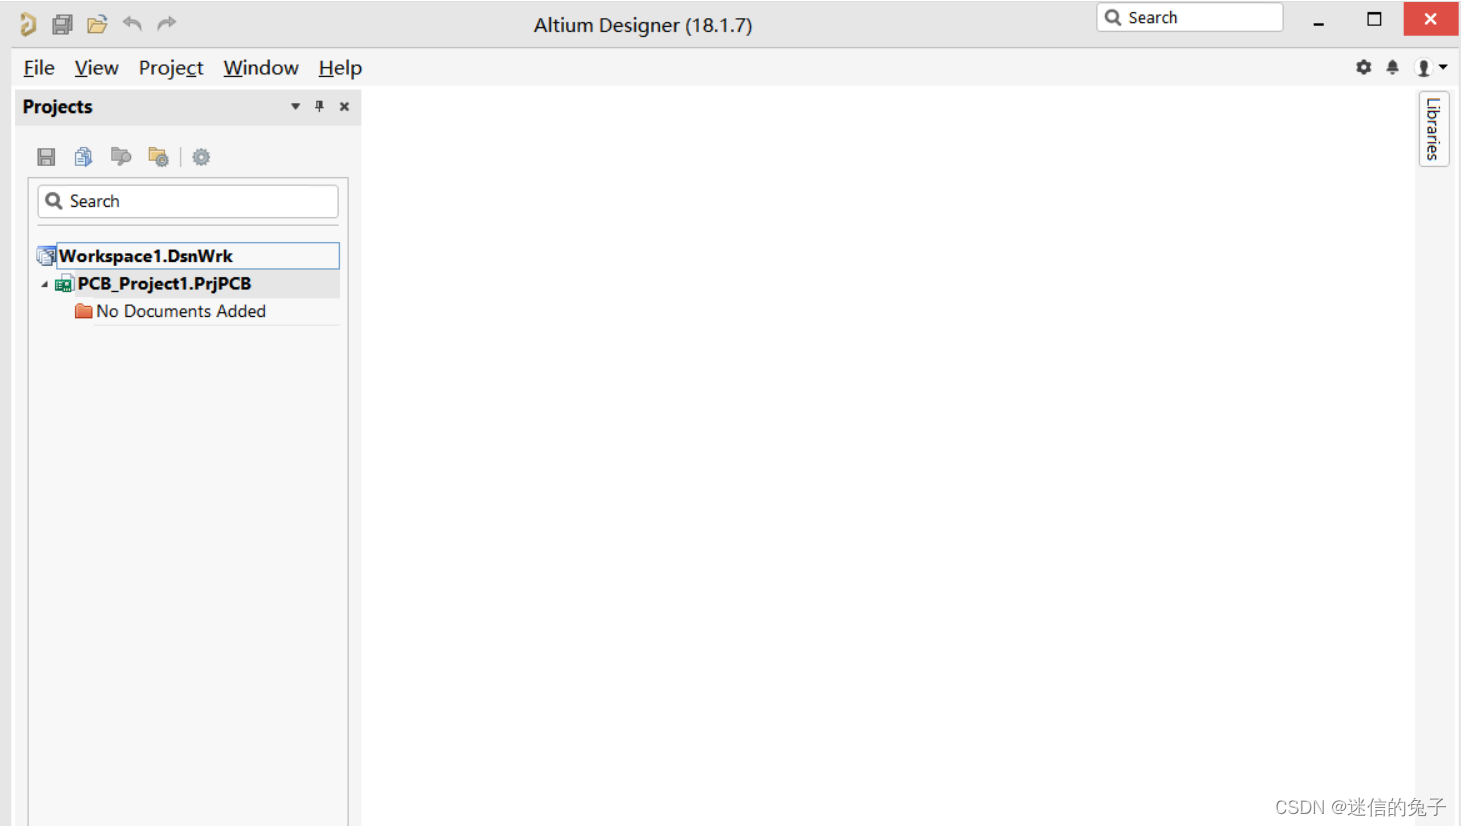The height and width of the screenshot is (826, 1461).
Task: Toggle the Projects panel pin
Action: click(319, 106)
